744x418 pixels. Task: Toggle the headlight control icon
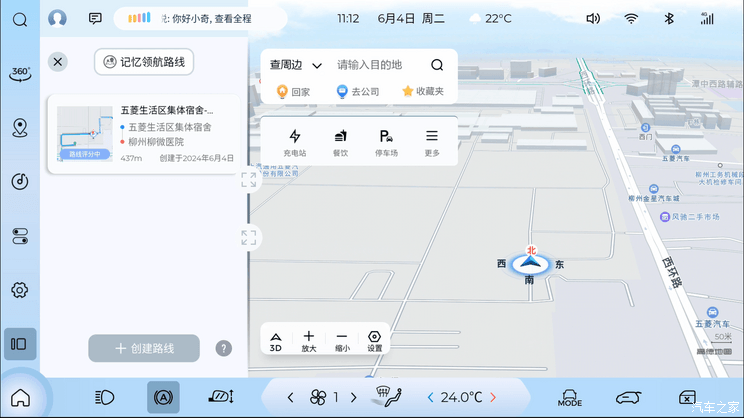pos(104,397)
